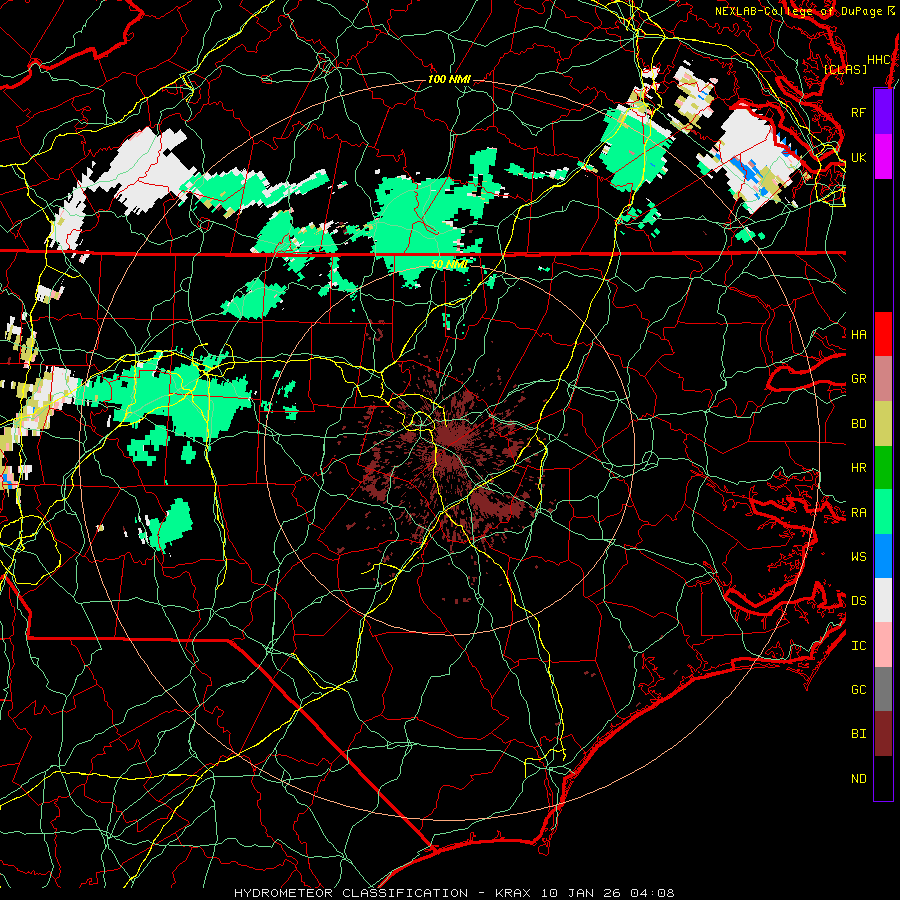This screenshot has height=900, width=900.
Task: Click the IC pink legend swatch
Action: tap(883, 645)
